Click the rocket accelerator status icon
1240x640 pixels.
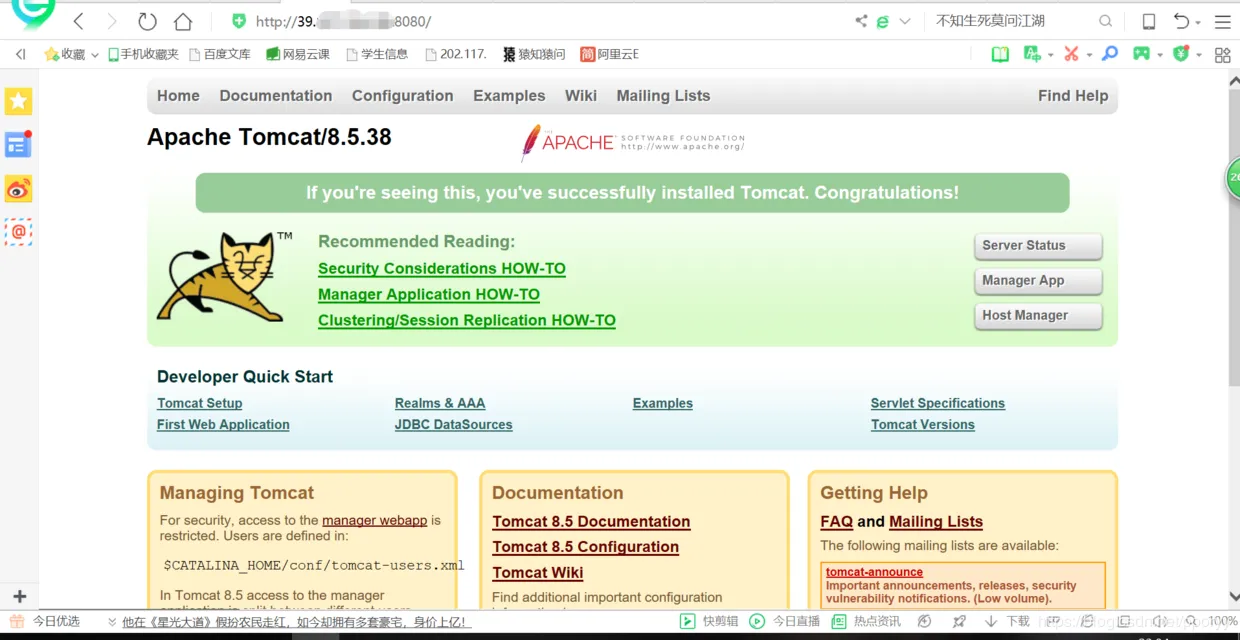pyautogui.click(x=959, y=621)
